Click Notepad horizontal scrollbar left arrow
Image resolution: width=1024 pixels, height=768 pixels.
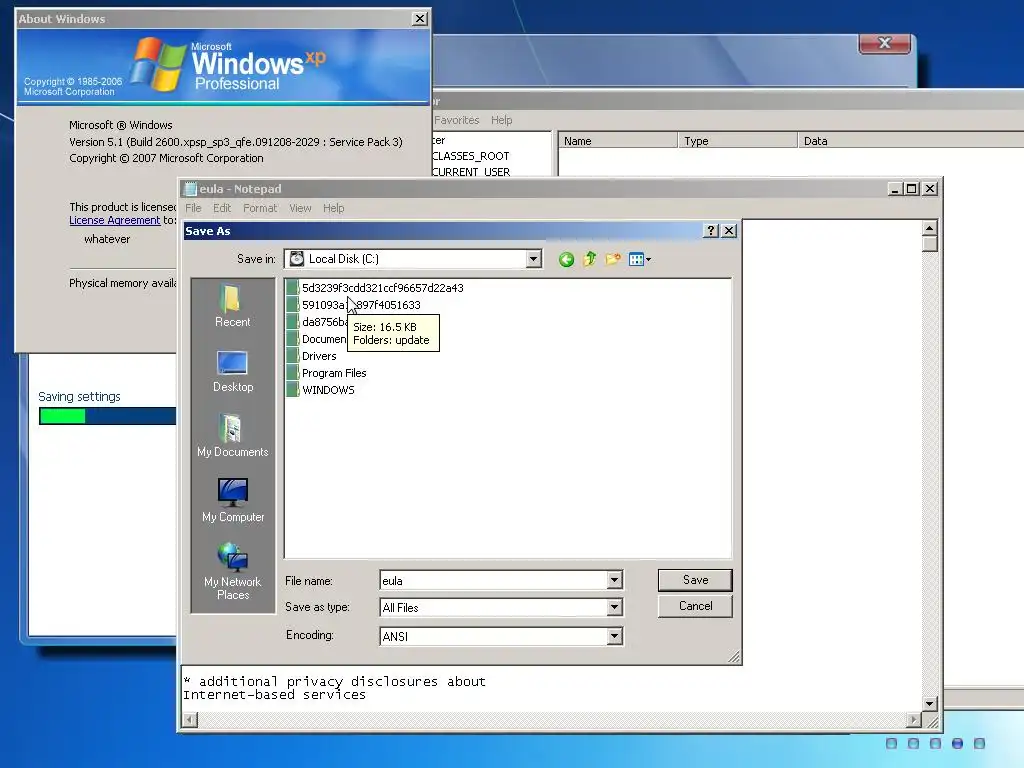point(190,720)
